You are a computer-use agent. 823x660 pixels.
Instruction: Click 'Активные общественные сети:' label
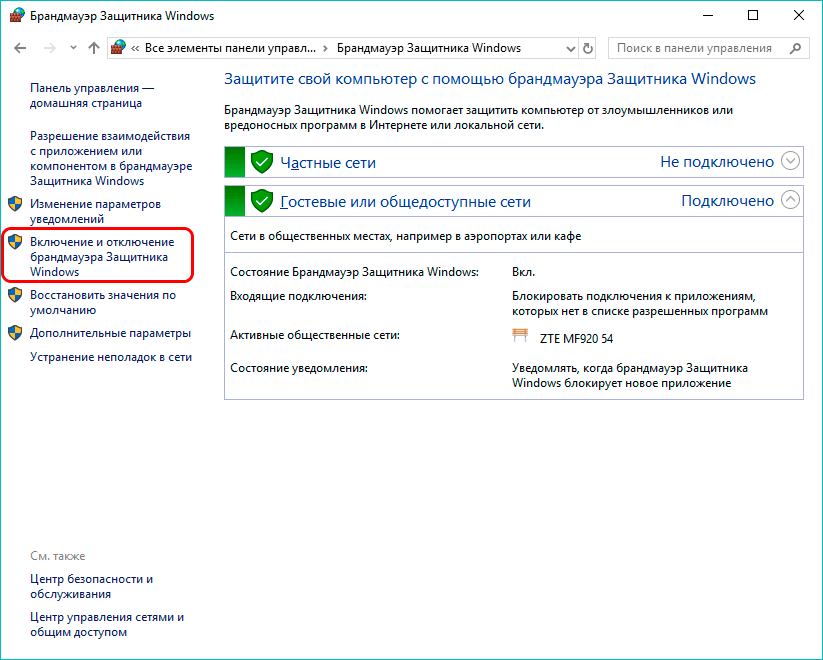tap(315, 335)
